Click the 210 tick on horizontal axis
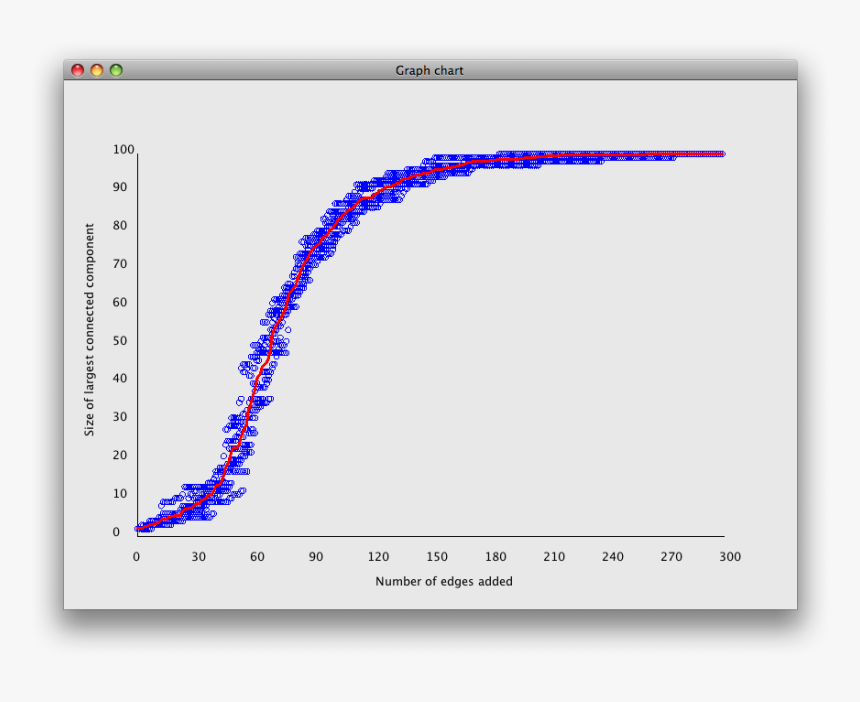Screen dimensions: 860x702 (555, 557)
